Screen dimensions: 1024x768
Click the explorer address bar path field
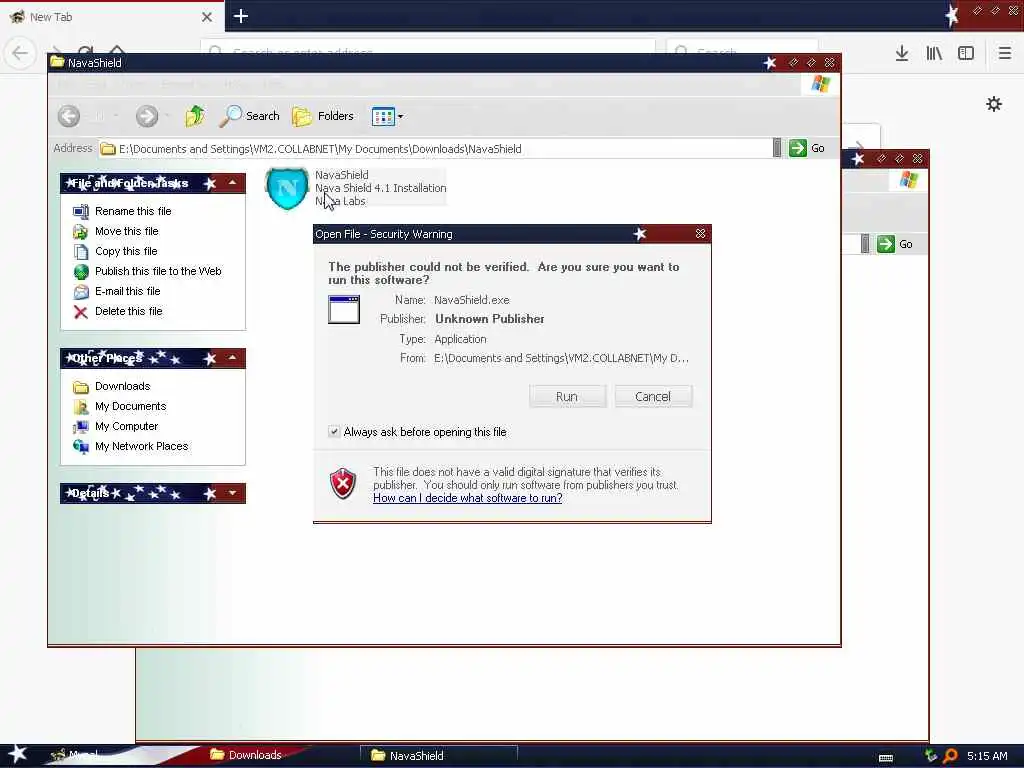[x=436, y=149]
